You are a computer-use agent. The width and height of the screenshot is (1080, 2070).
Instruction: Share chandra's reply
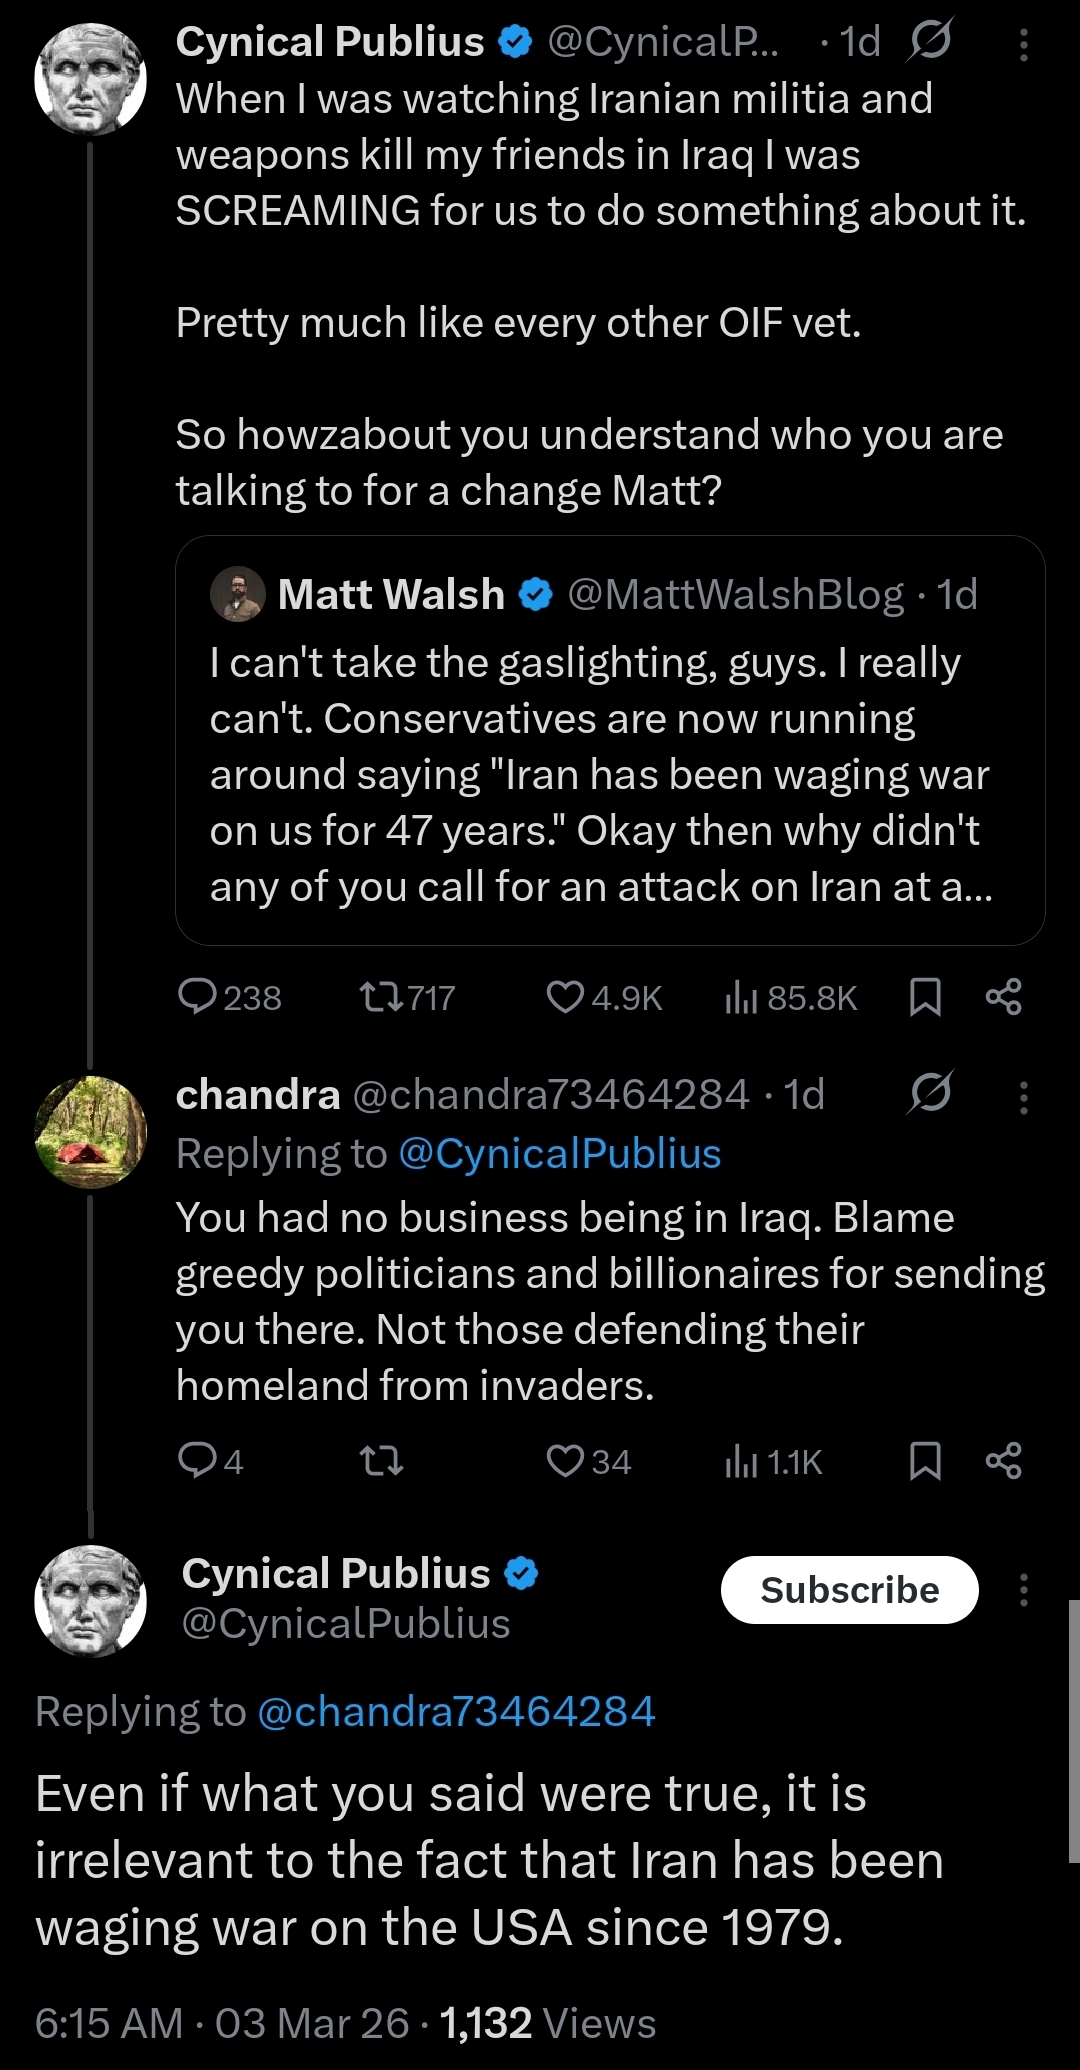coord(1003,1461)
